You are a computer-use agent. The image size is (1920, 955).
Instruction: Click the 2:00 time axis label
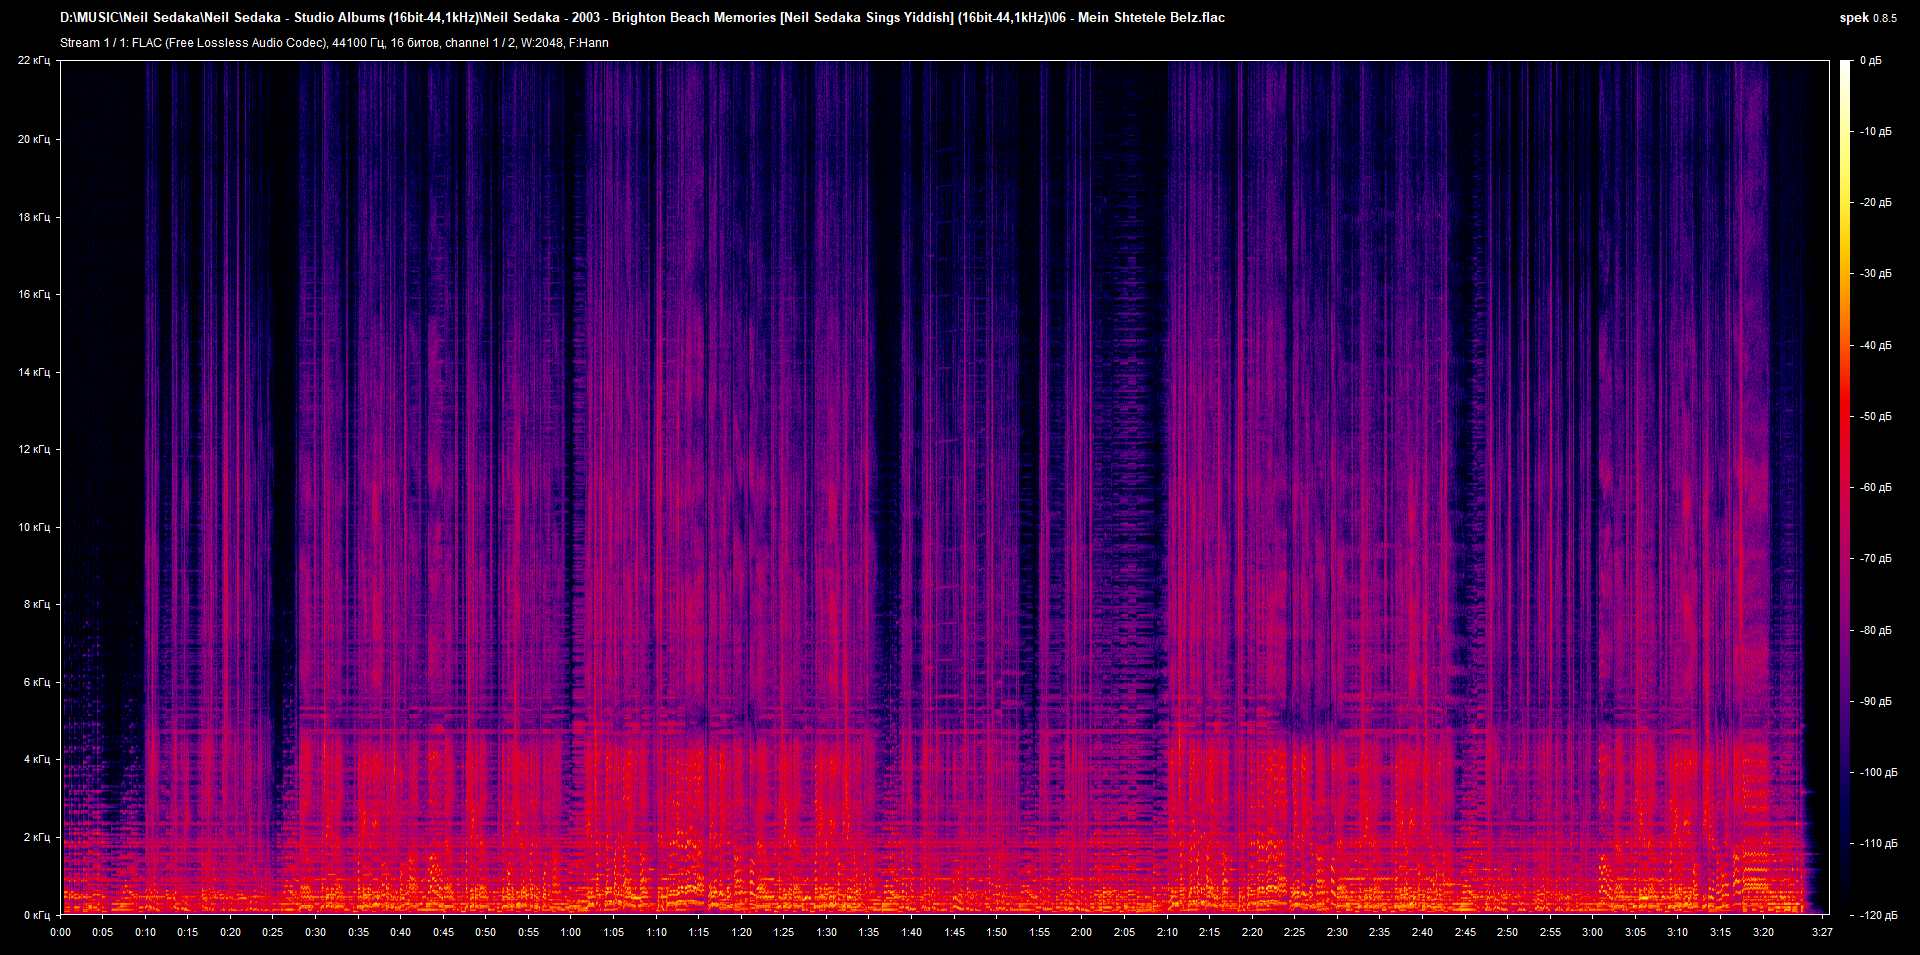(x=1082, y=932)
